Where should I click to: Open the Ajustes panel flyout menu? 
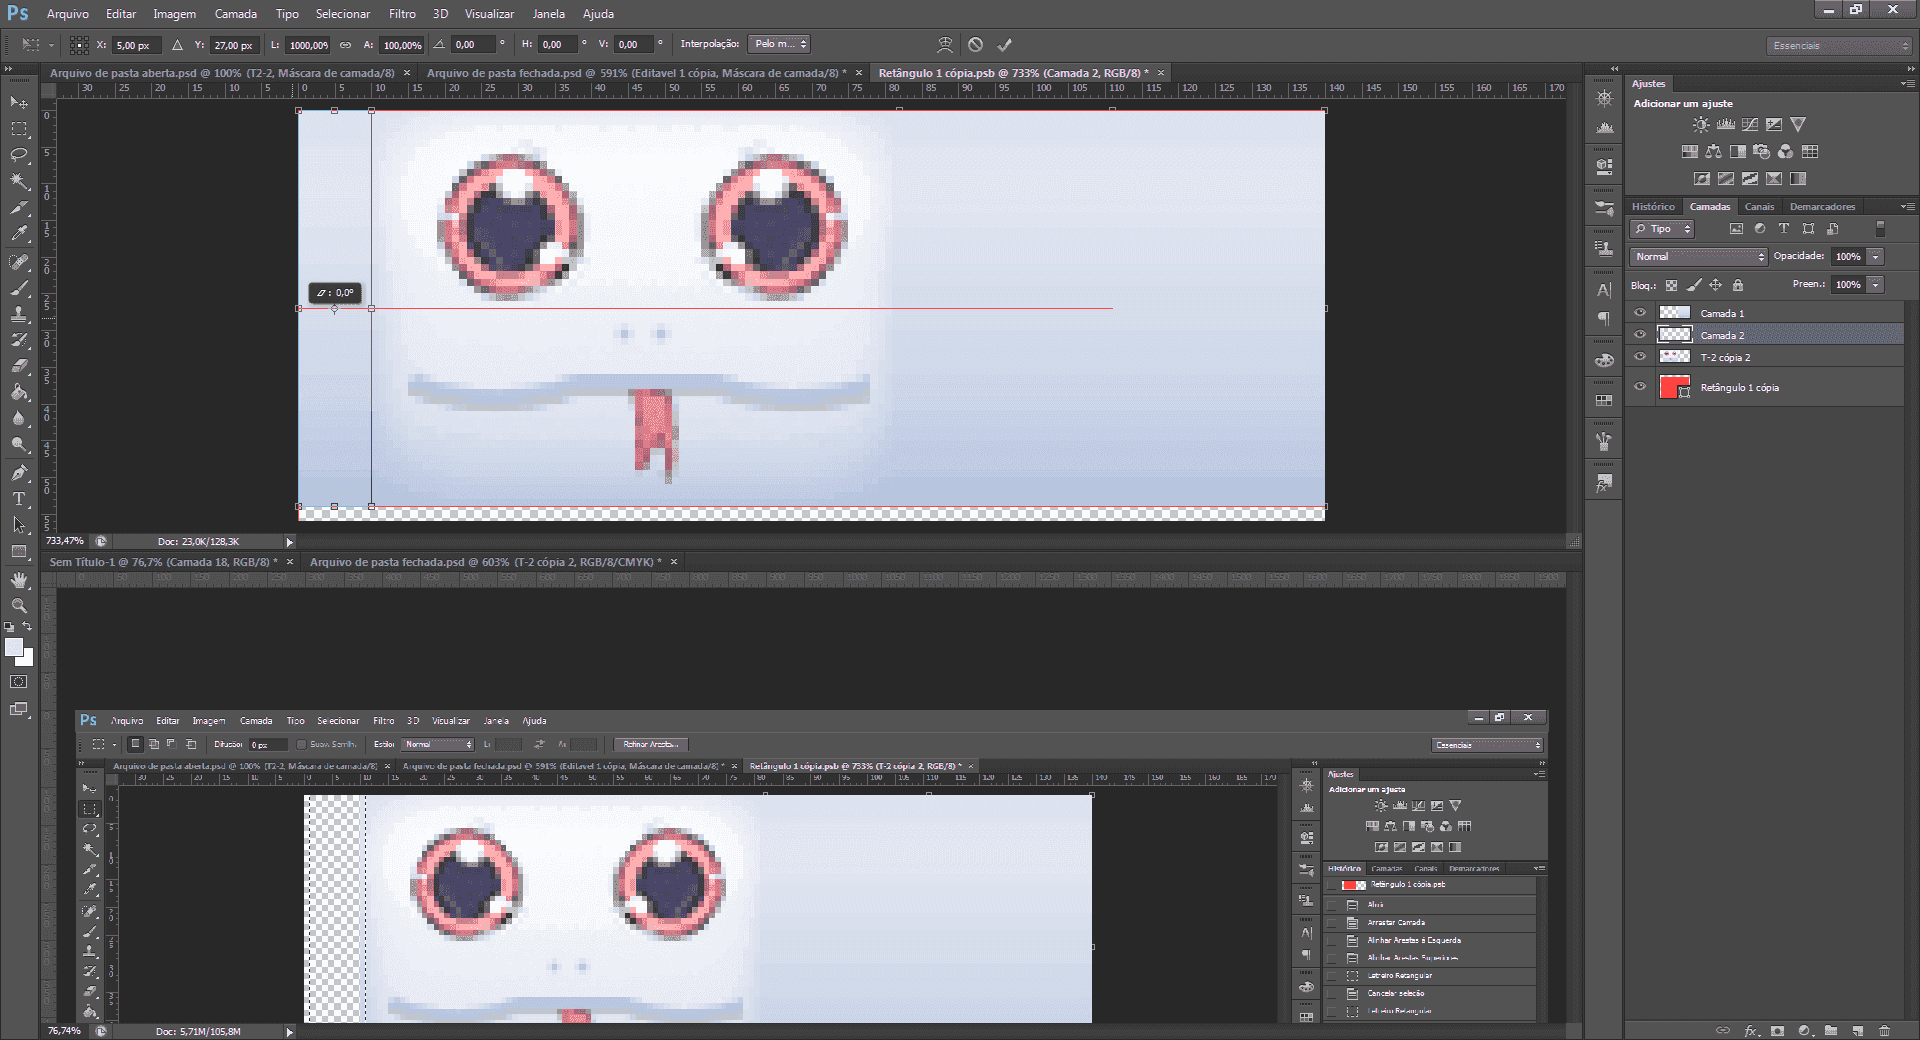tap(1908, 84)
